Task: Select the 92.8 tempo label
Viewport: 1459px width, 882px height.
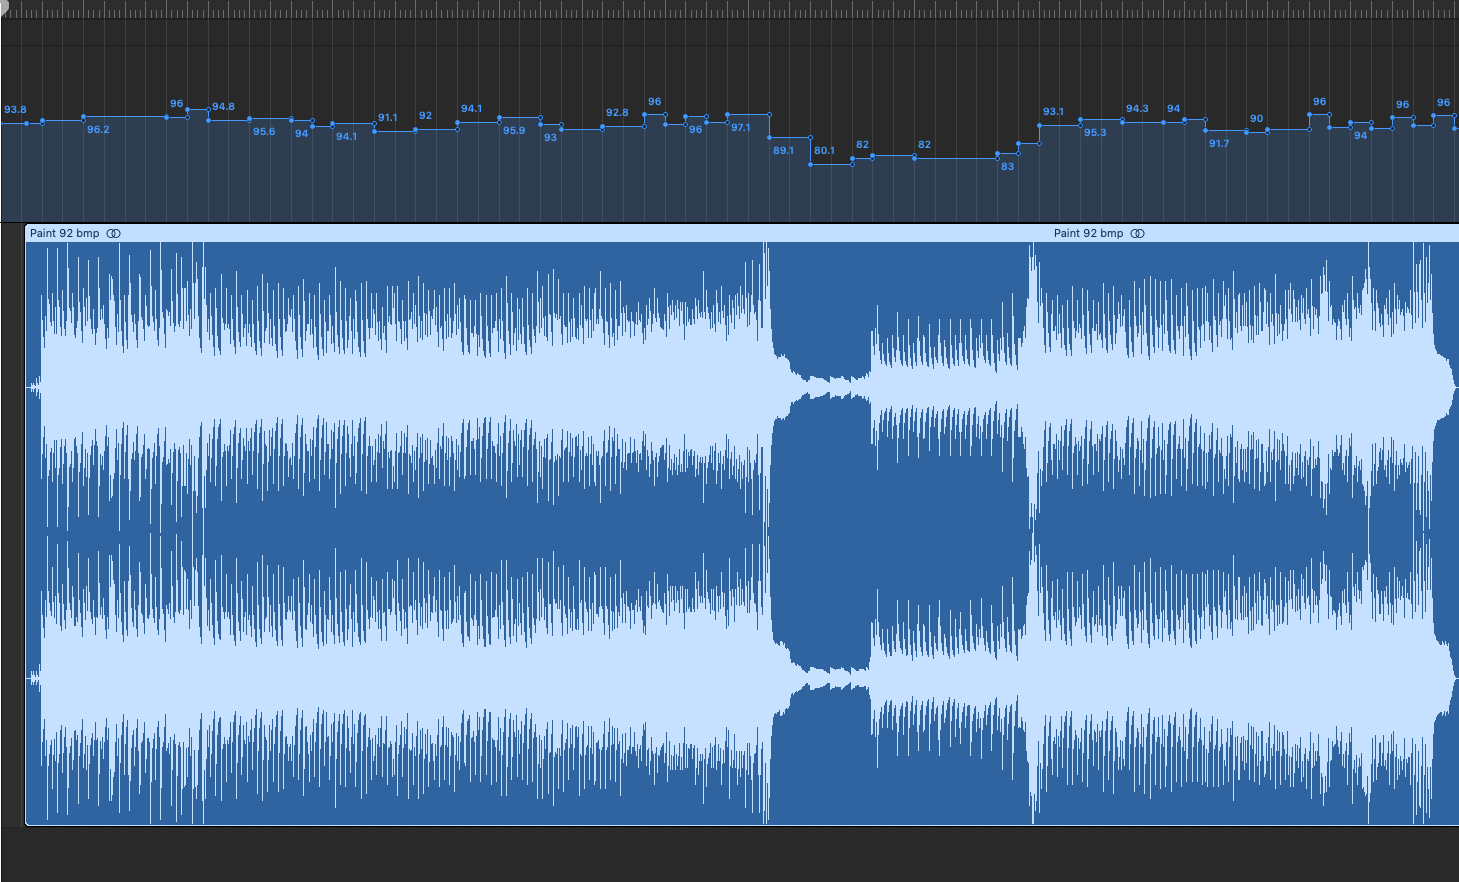Action: tap(617, 113)
